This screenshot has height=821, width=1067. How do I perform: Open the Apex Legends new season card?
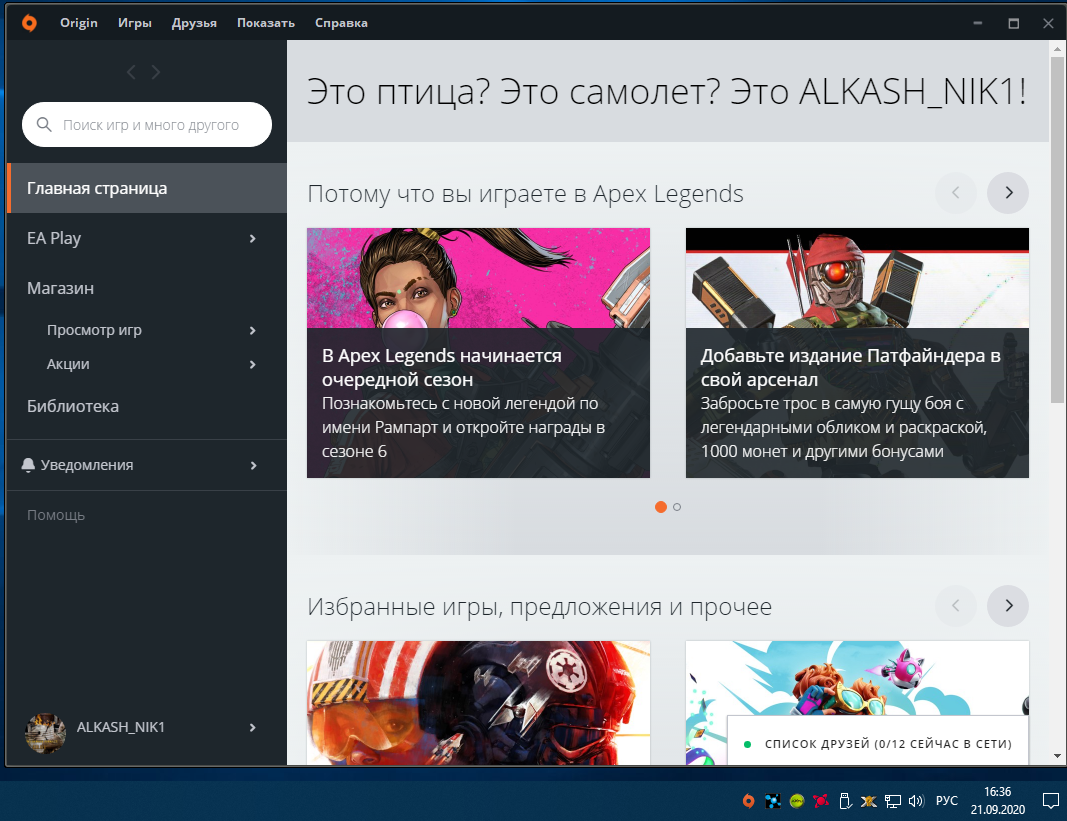click(x=478, y=353)
